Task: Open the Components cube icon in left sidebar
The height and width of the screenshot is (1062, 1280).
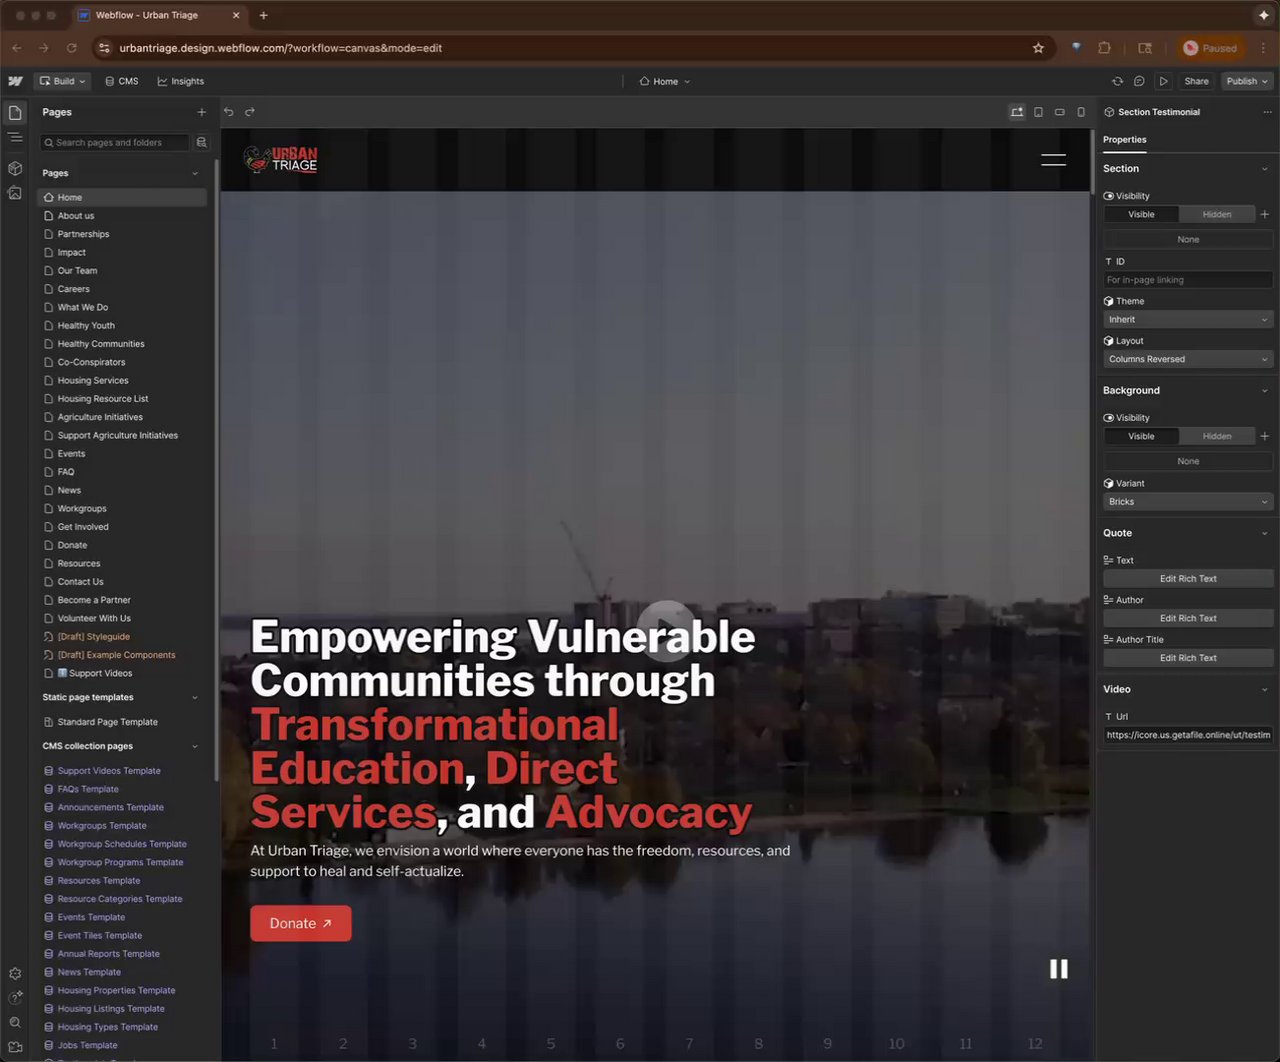Action: pyautogui.click(x=15, y=168)
